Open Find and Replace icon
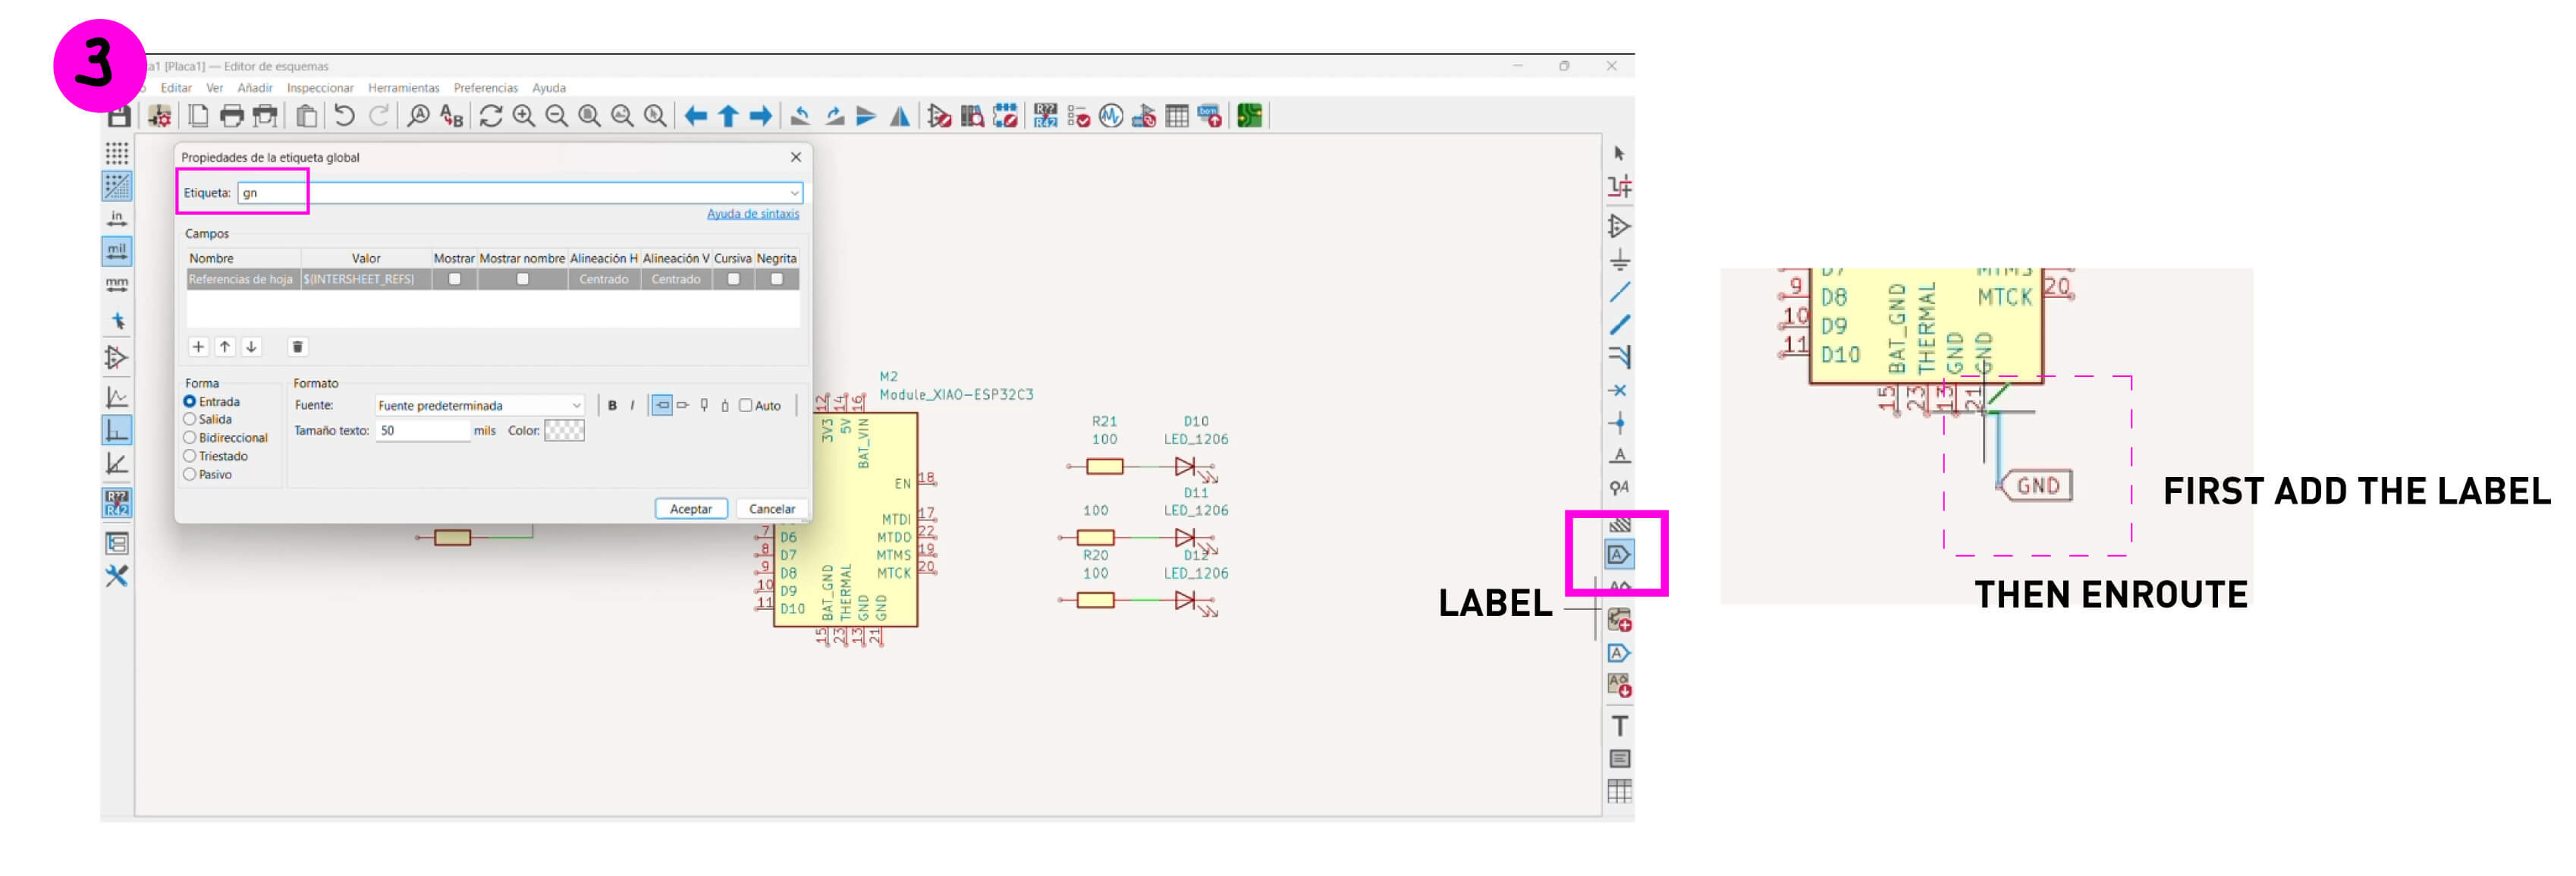 point(452,116)
